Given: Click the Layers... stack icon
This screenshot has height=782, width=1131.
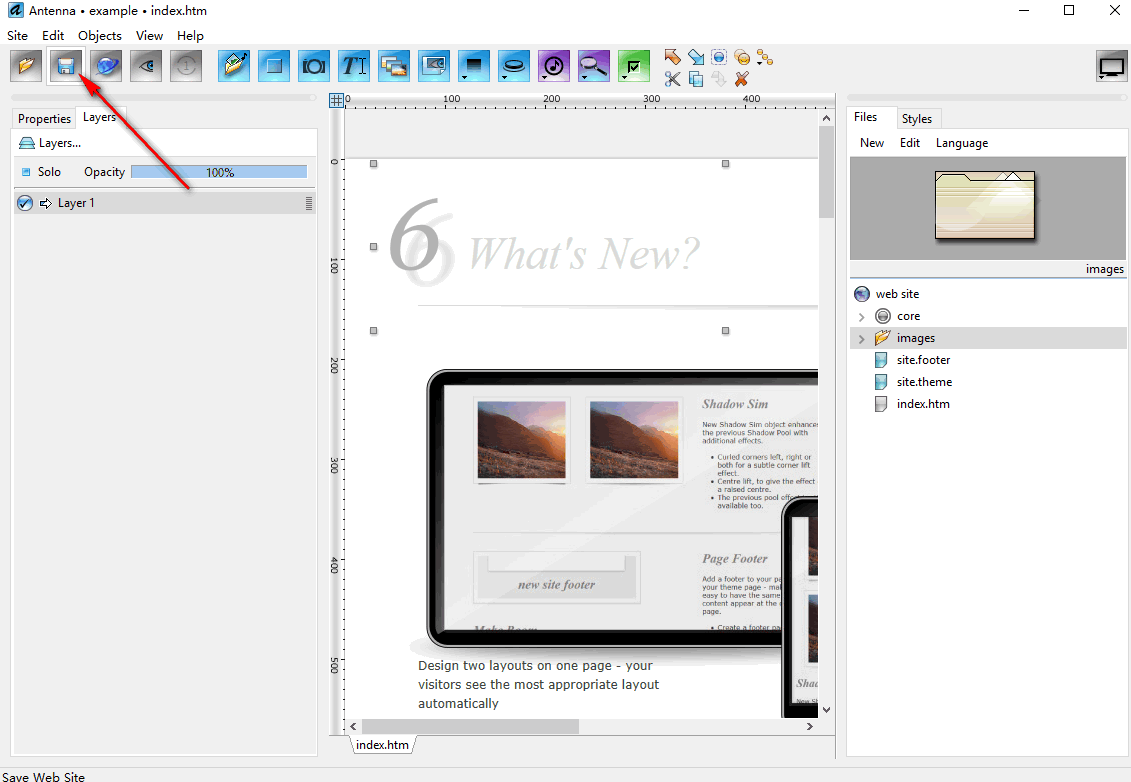Looking at the screenshot, I should (27, 143).
